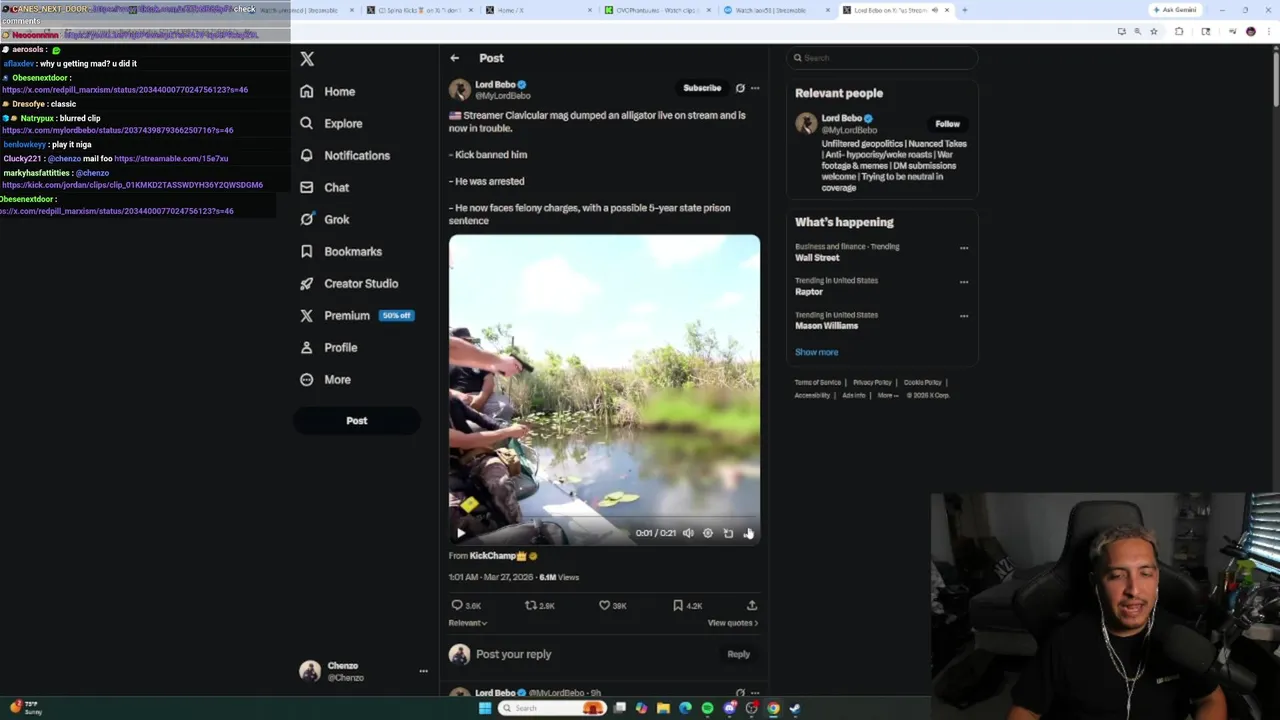
Task: Click the Post button in sidebar
Action: coord(357,420)
